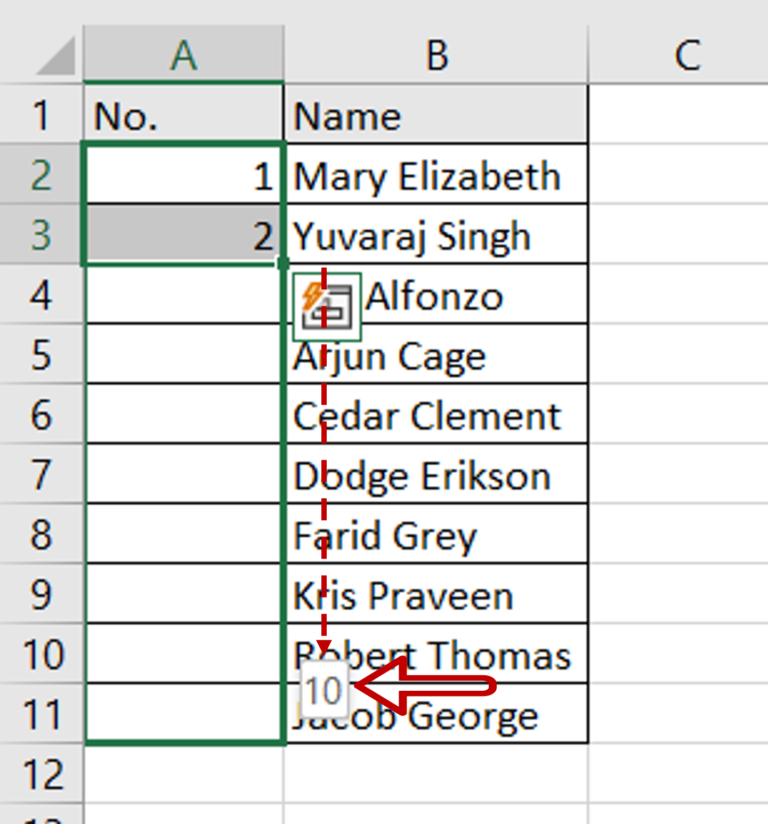Select the Robert Thomas cell

tap(437, 655)
